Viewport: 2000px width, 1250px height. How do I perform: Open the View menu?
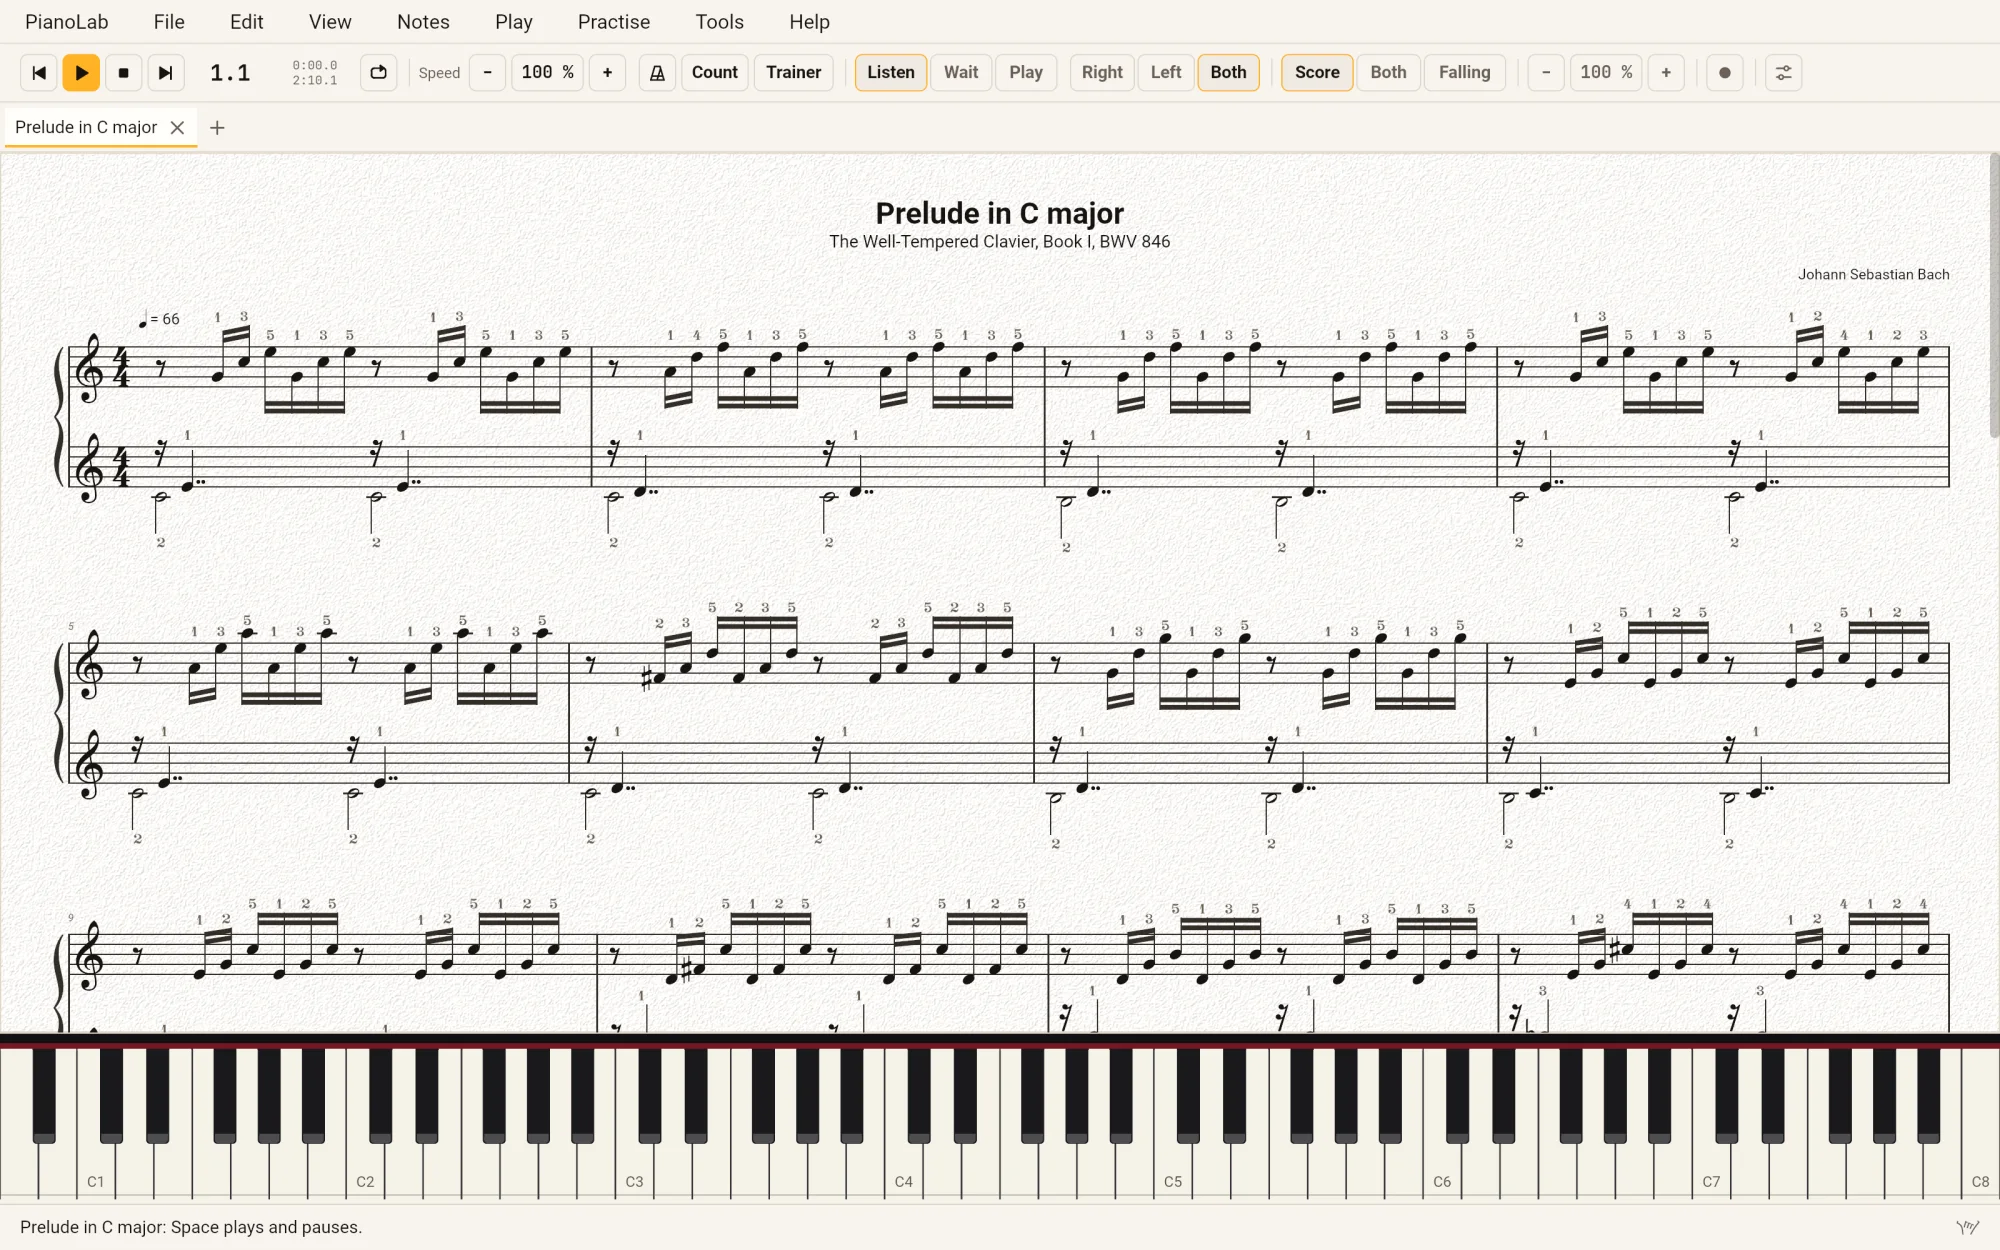[330, 22]
